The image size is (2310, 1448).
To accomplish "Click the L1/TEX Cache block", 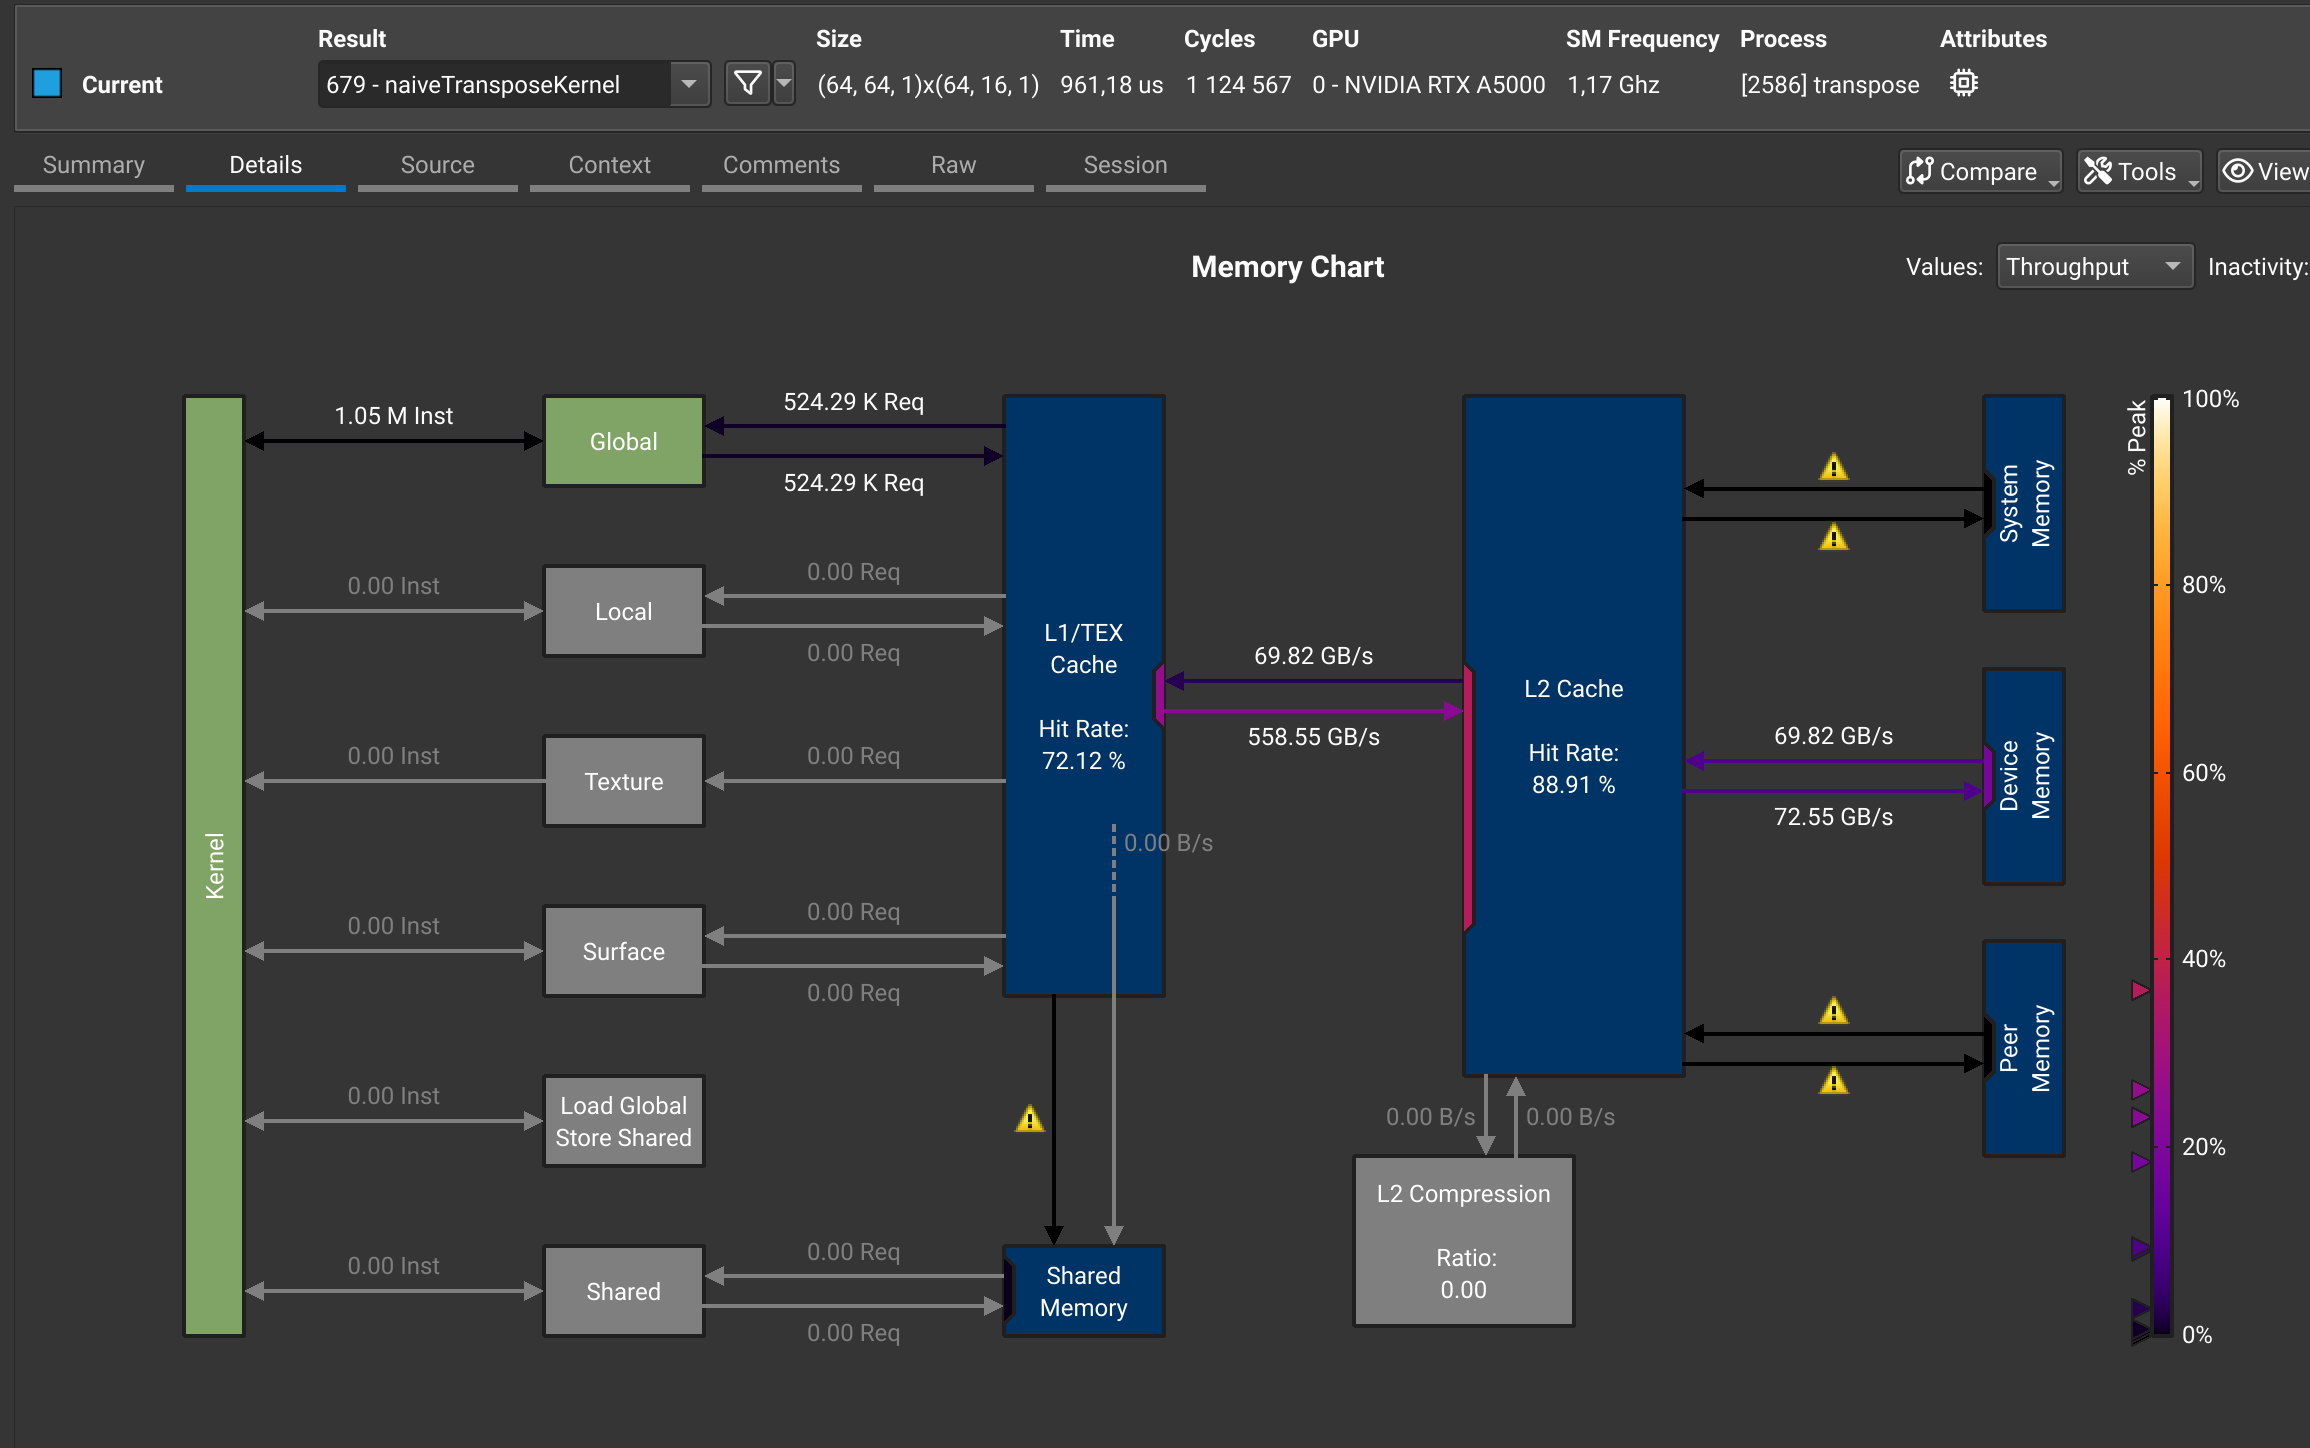I will coord(1084,696).
